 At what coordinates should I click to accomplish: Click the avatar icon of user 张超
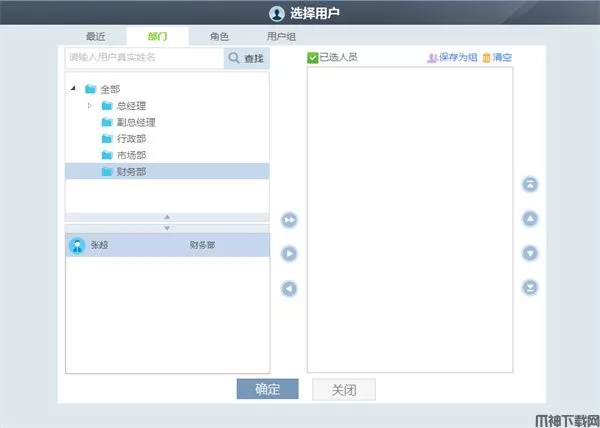point(77,245)
